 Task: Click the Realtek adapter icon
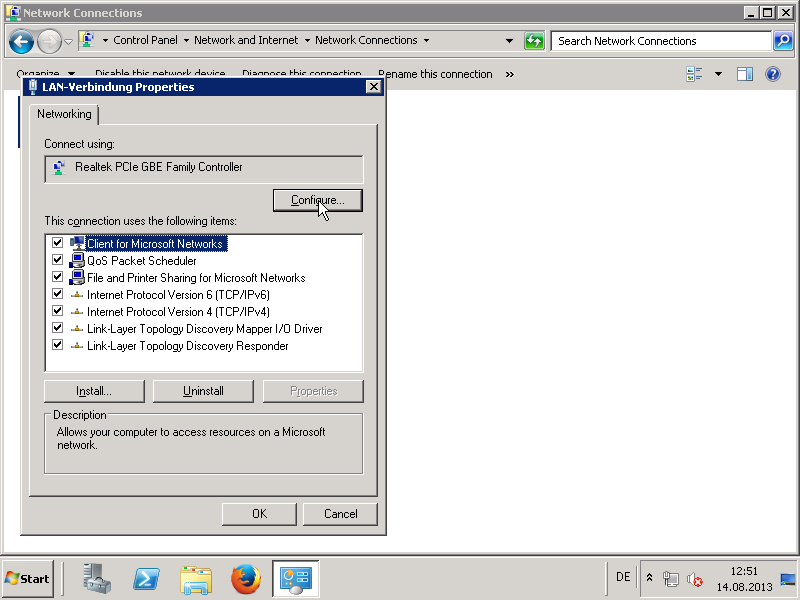coord(60,167)
